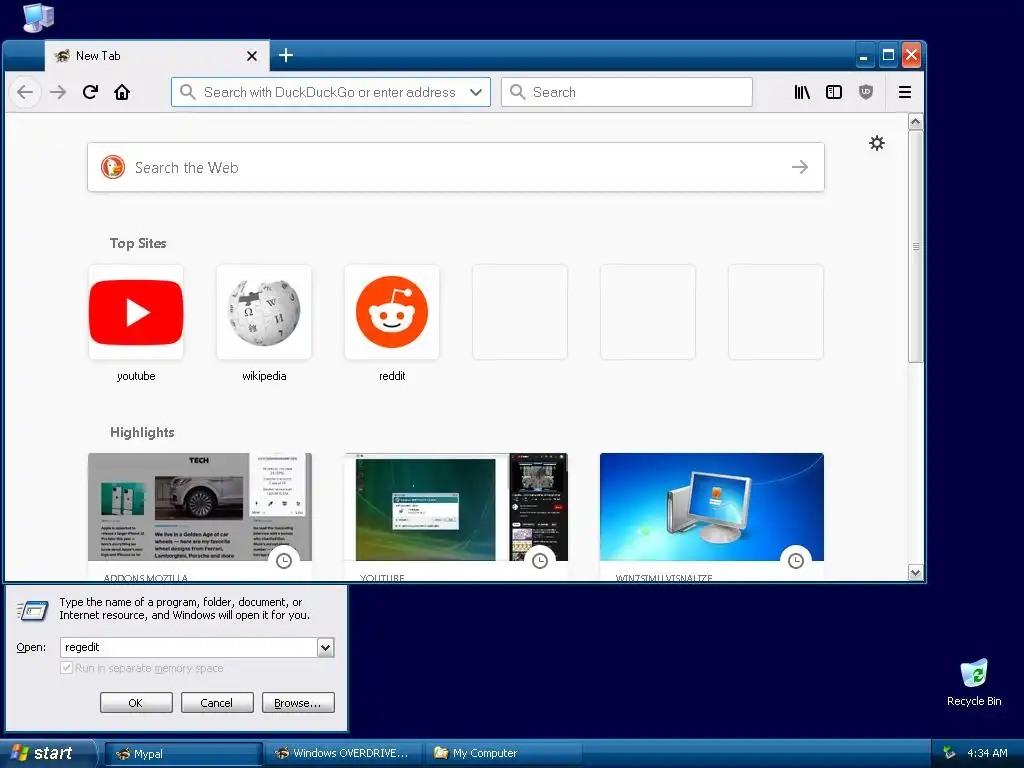1024x768 pixels.
Task: Click the system tray network icon
Action: [949, 753]
